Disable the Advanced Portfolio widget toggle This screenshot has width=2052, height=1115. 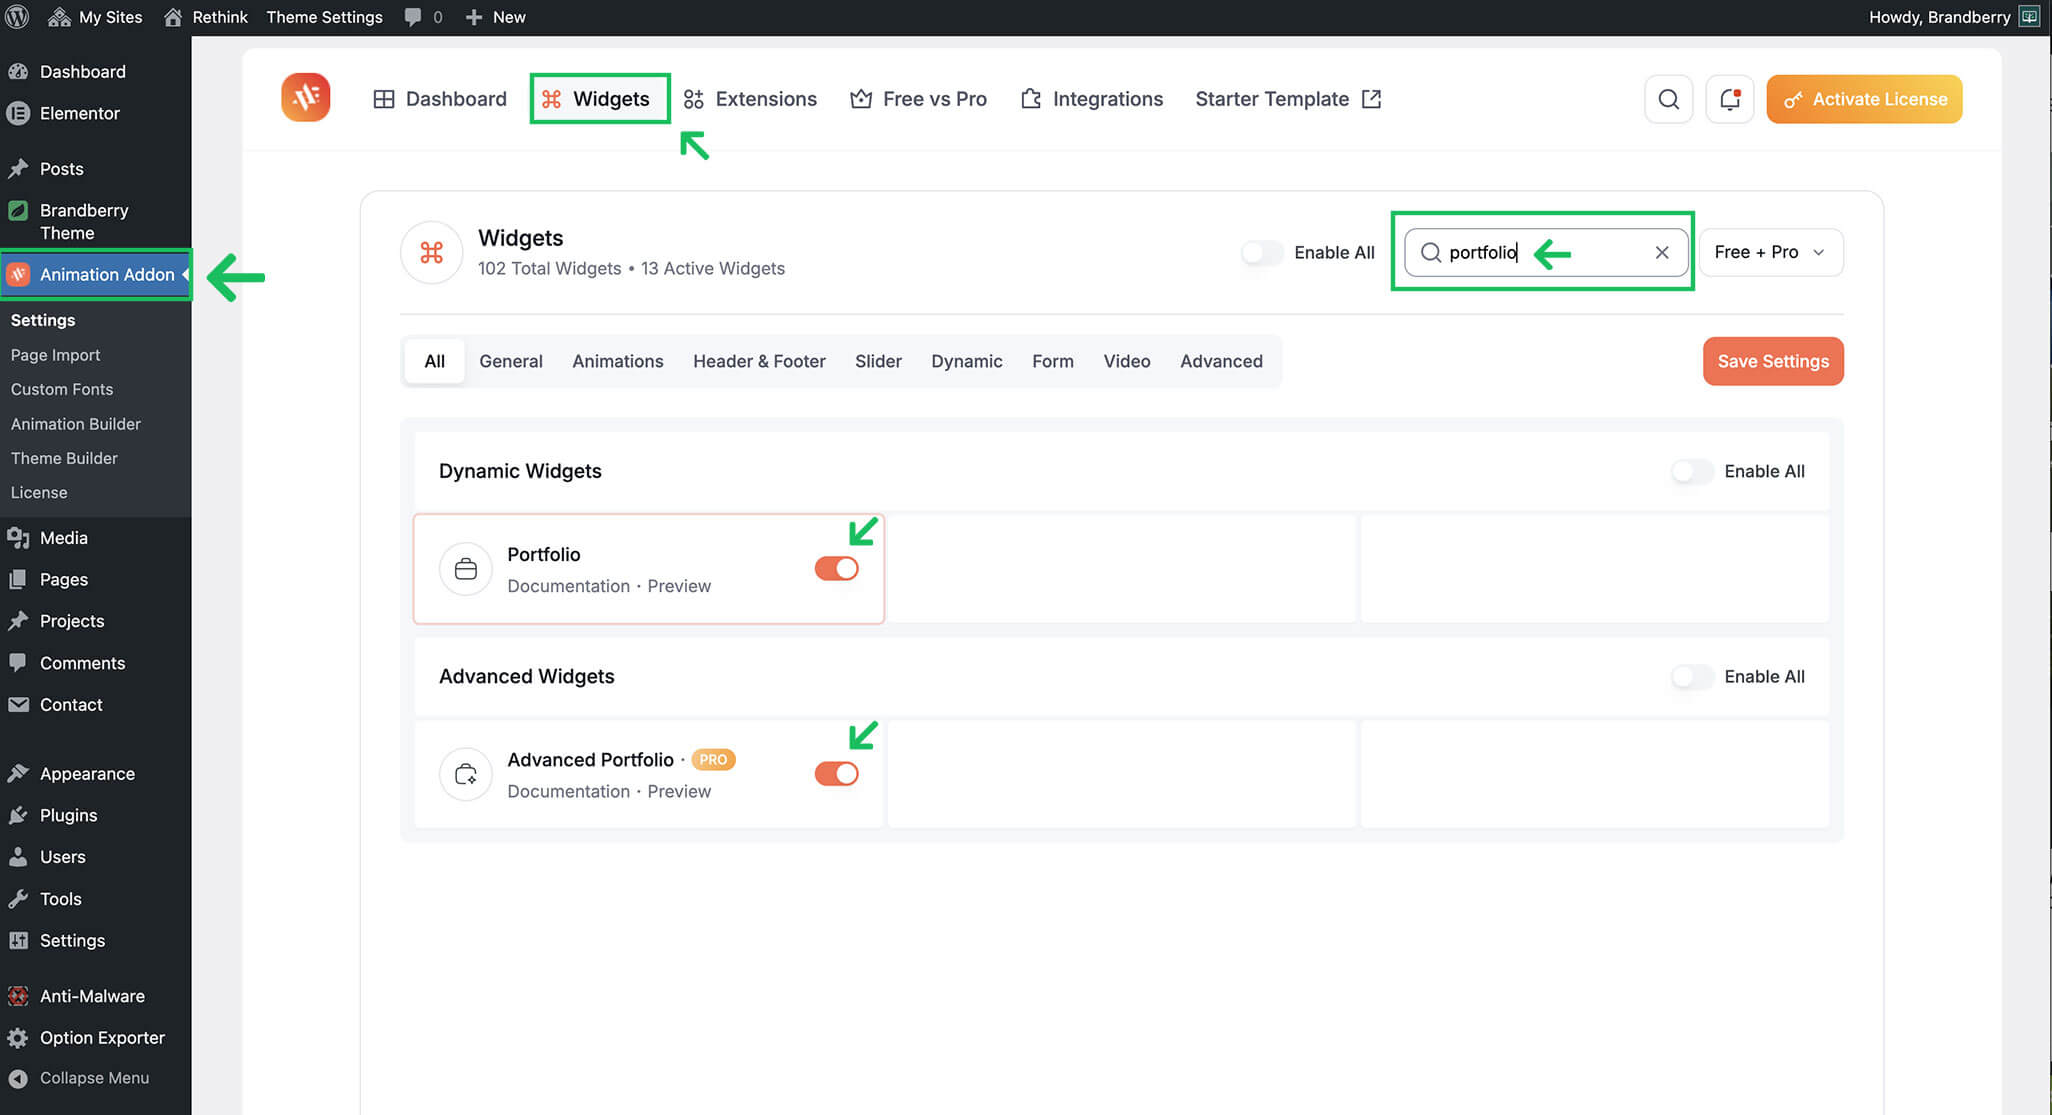tap(836, 774)
